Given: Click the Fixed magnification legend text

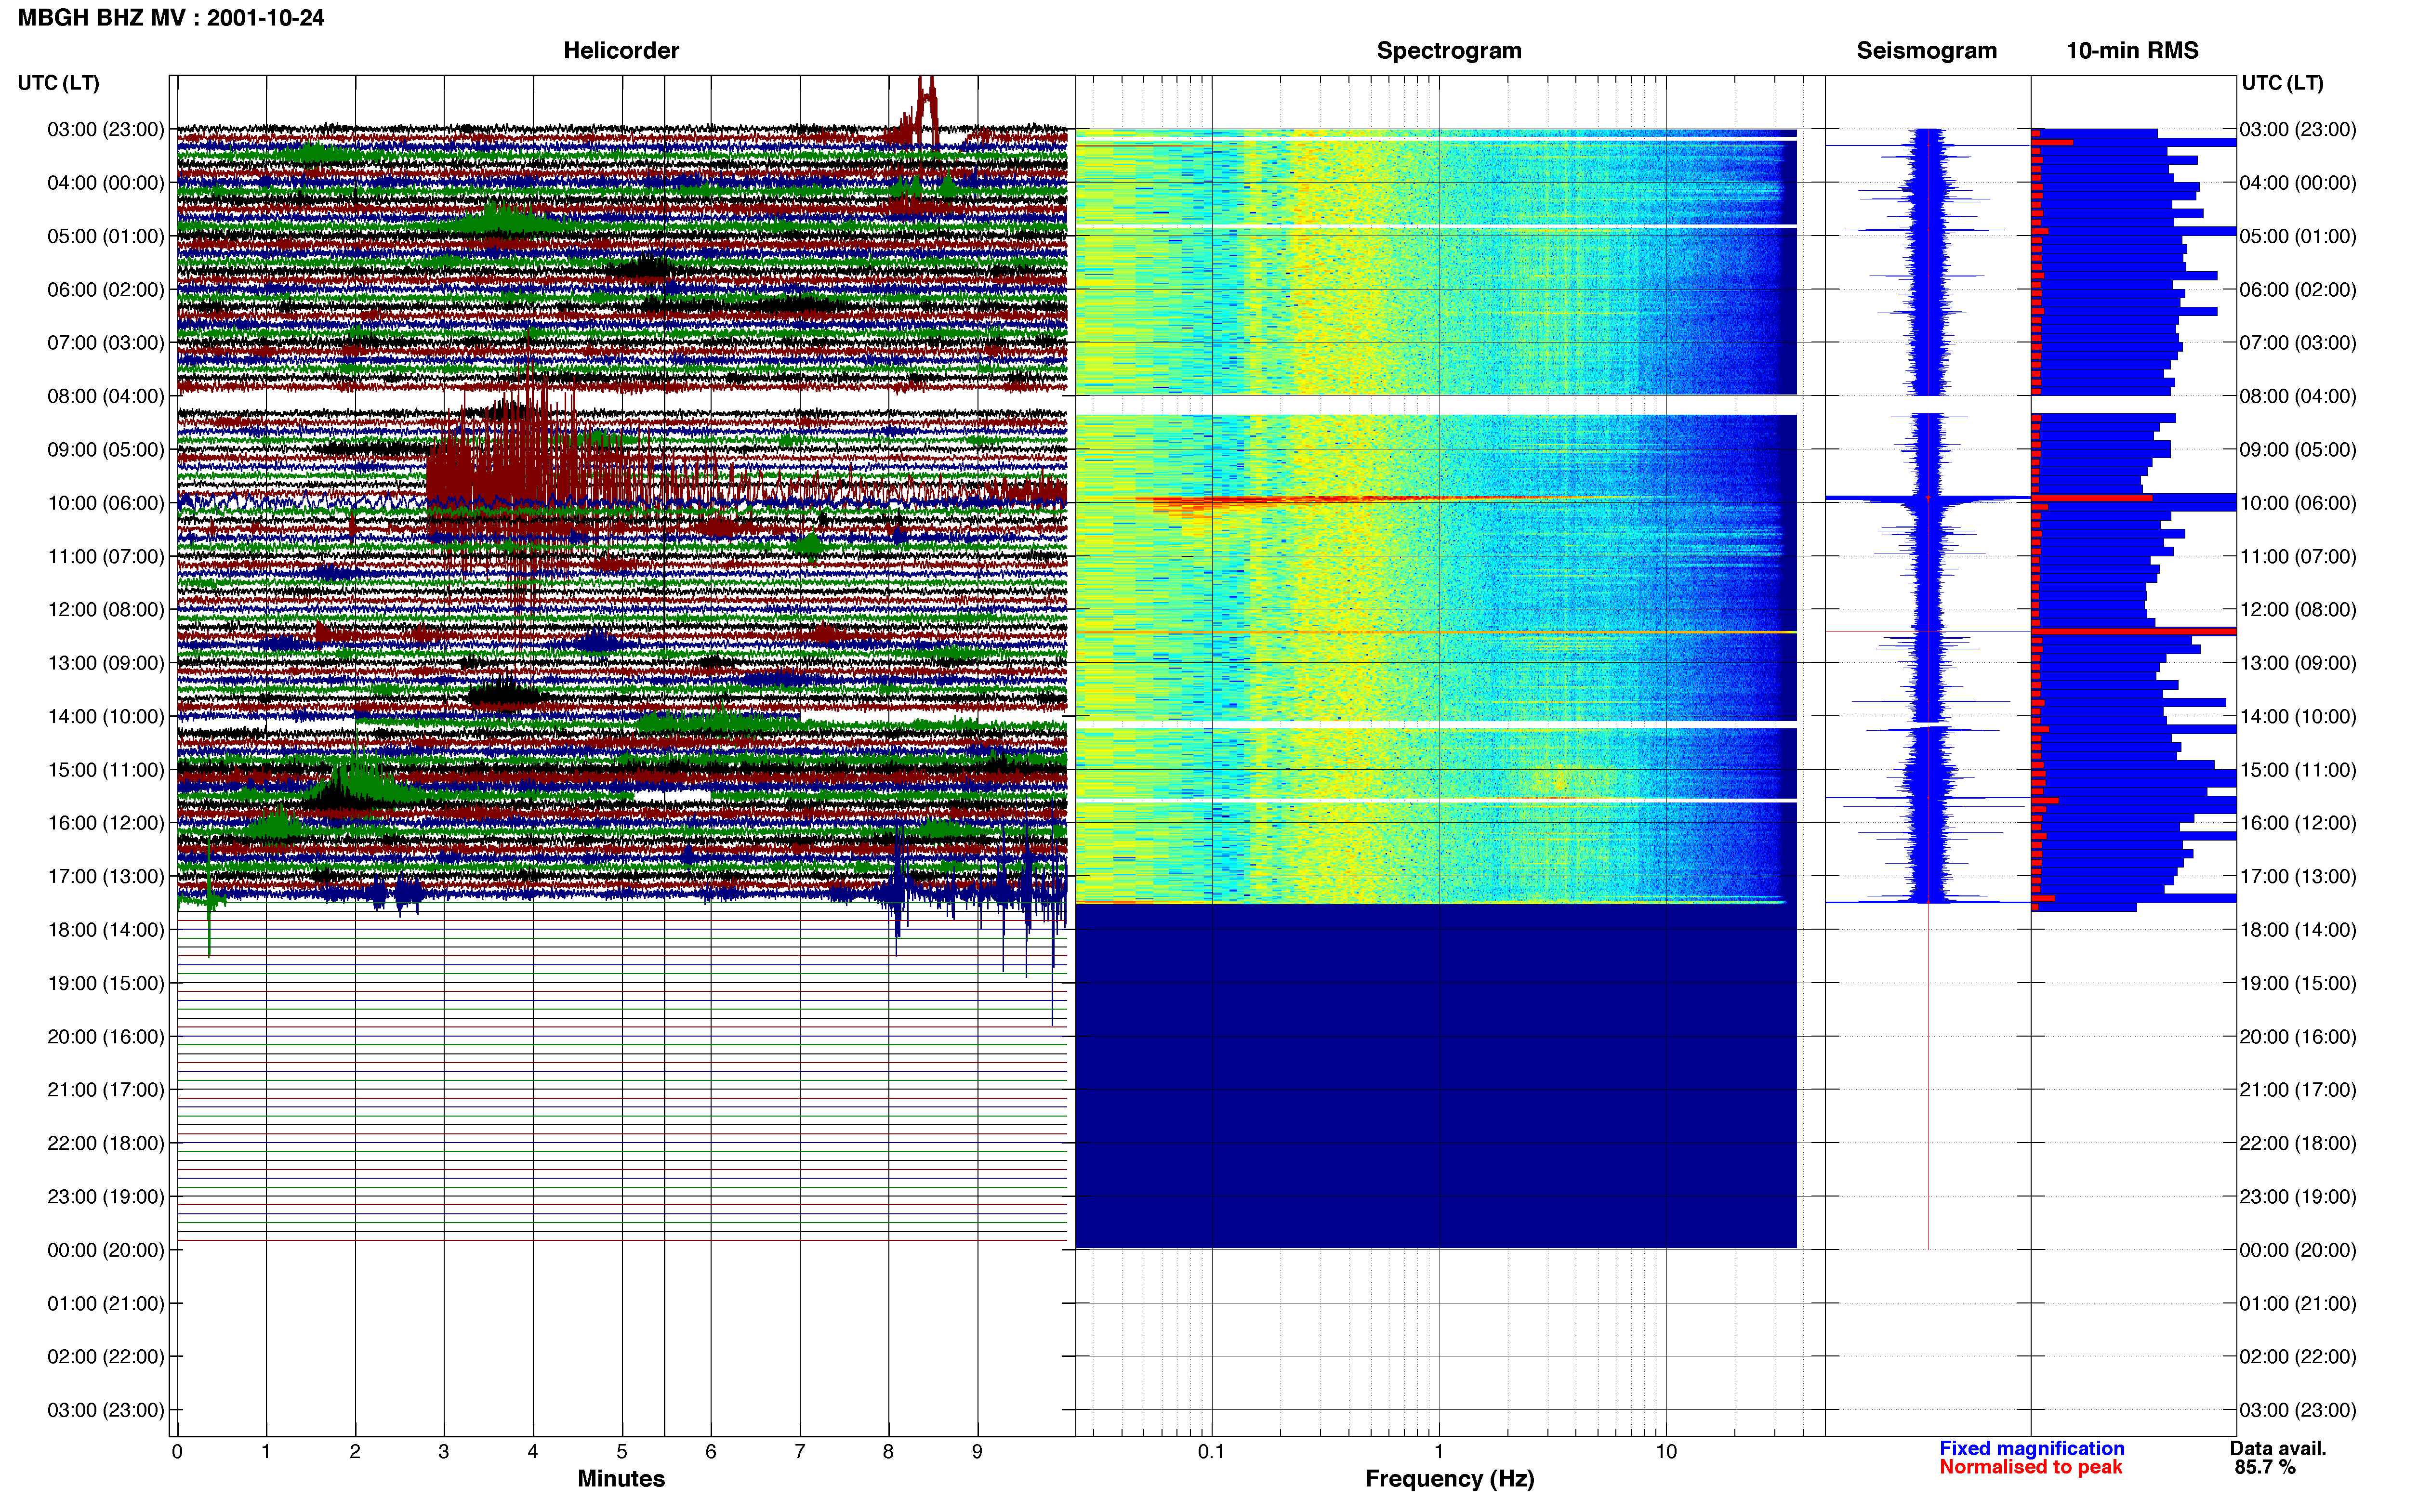Looking at the screenshot, I should coord(2031,1448).
